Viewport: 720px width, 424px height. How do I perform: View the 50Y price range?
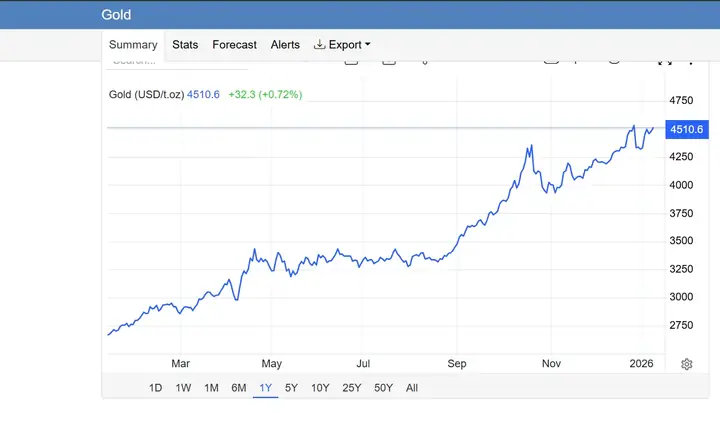383,388
